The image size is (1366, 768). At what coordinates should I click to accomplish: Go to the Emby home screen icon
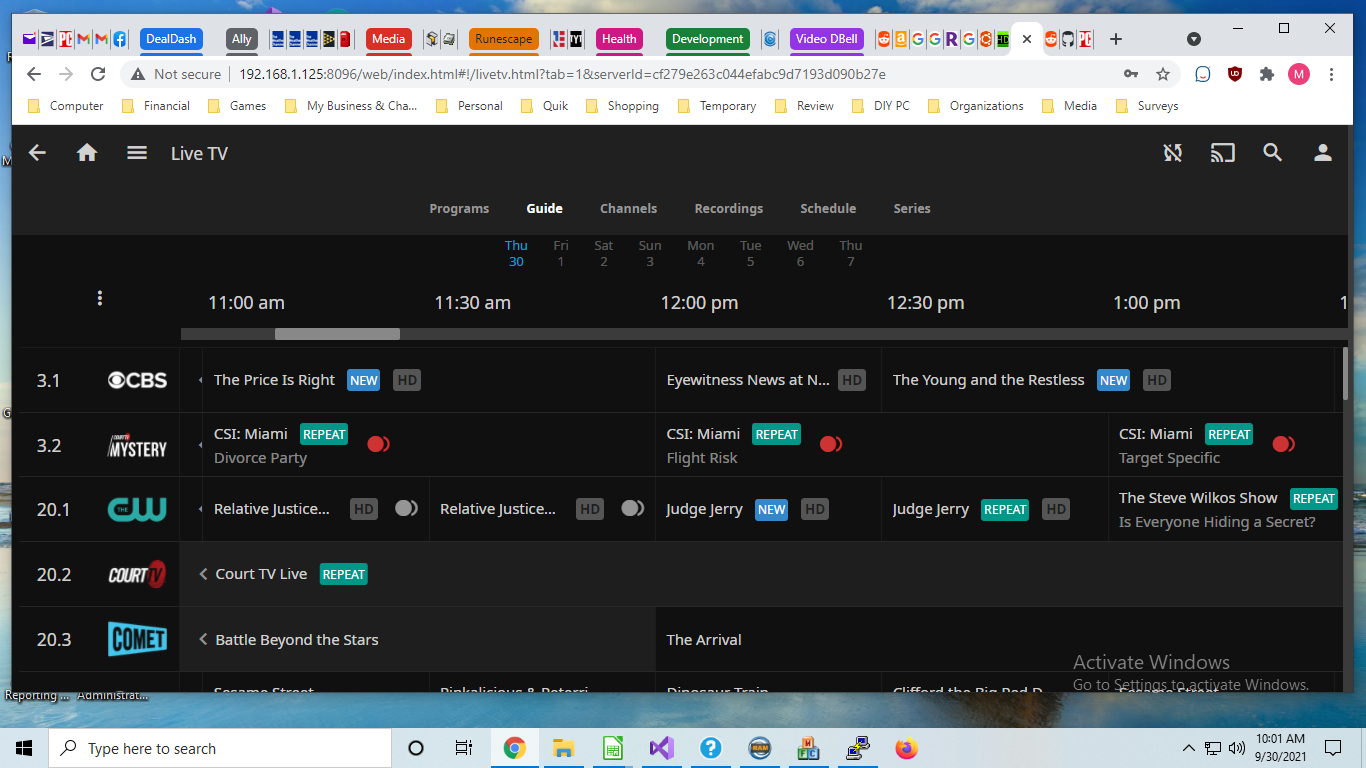[87, 153]
